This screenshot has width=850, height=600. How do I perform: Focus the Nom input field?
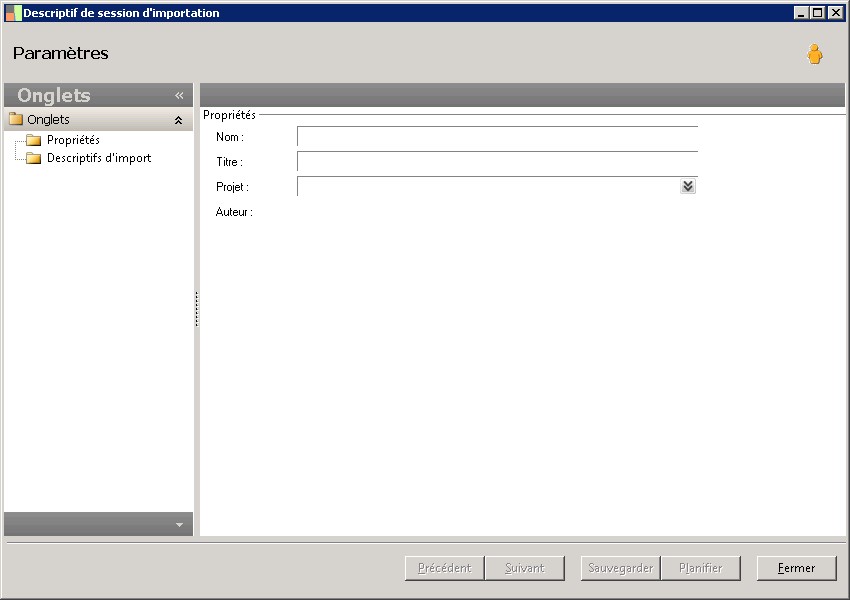[x=497, y=136]
